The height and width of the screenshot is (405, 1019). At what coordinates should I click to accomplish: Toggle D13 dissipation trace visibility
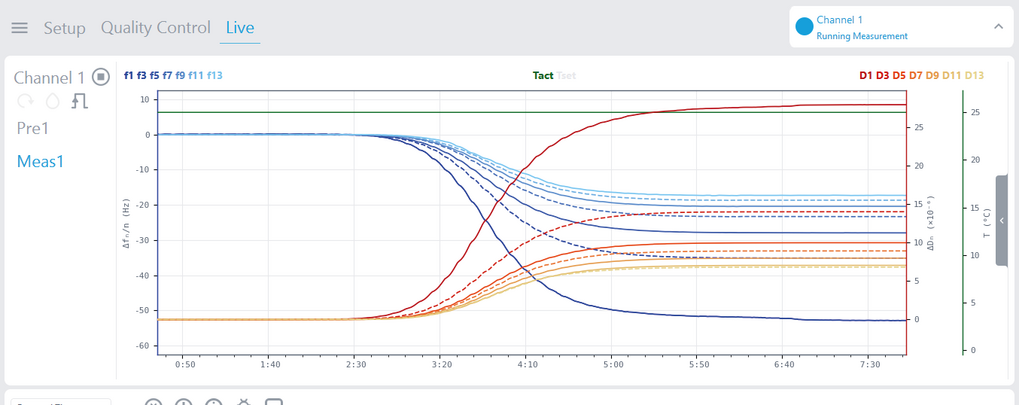coord(974,75)
